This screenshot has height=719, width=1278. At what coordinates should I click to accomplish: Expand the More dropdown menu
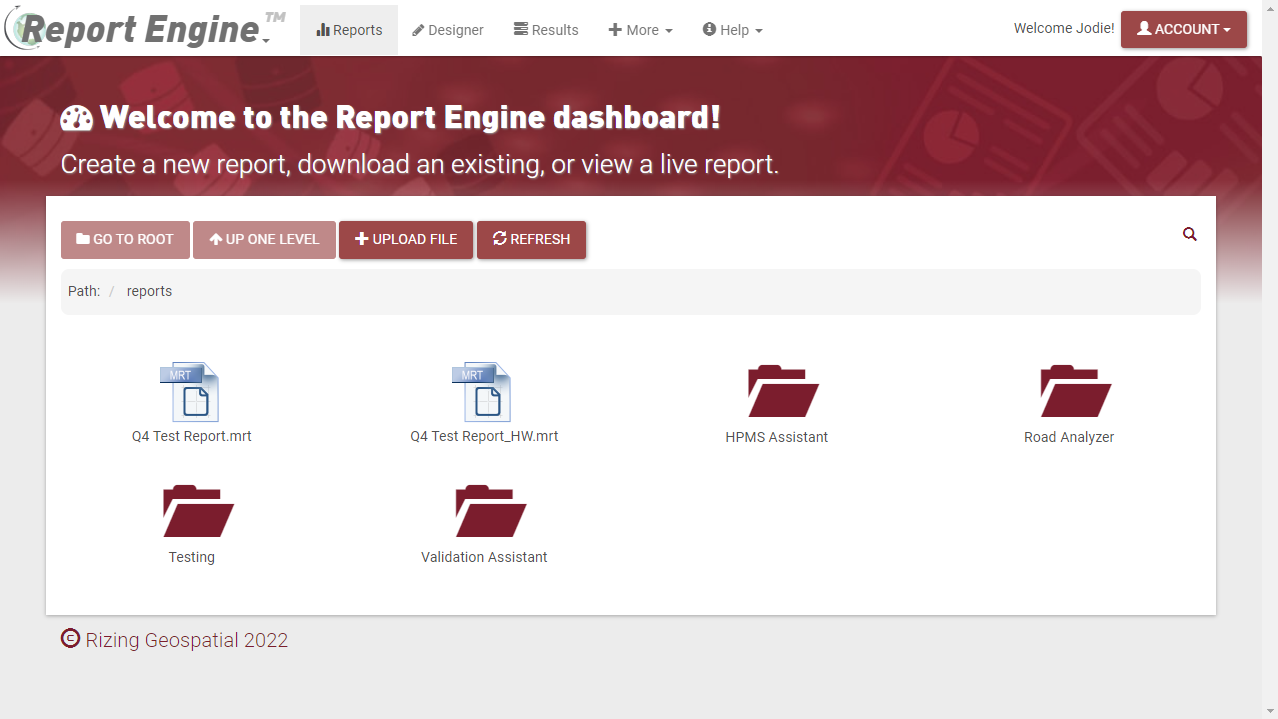coord(641,30)
